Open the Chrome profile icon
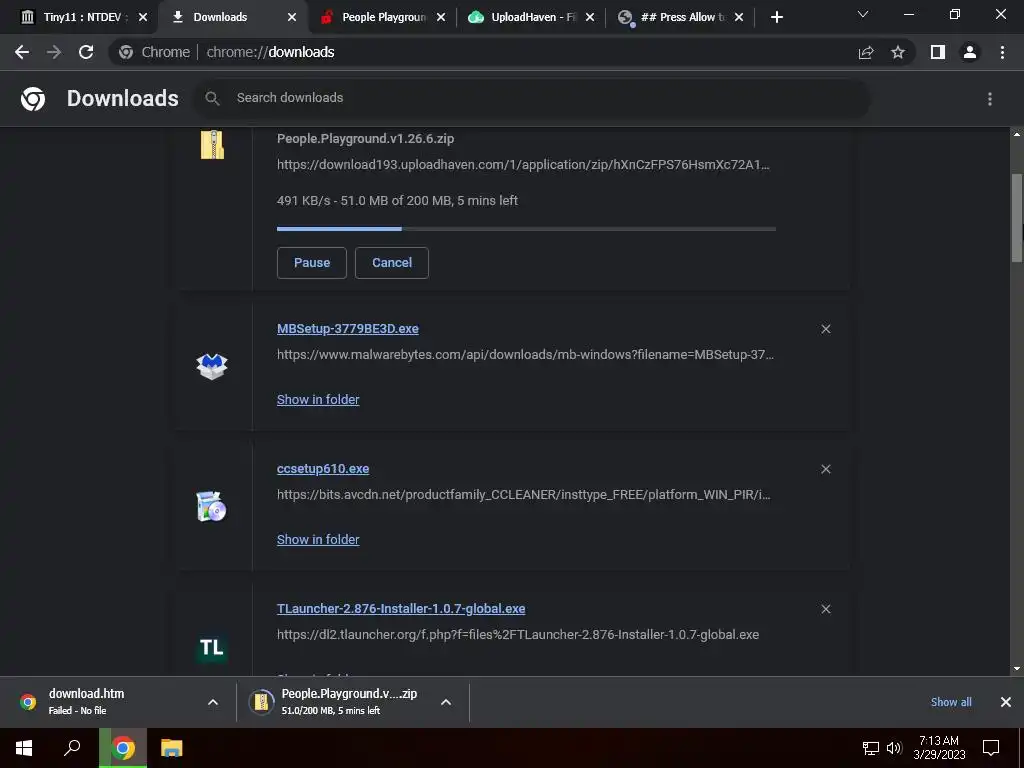The height and width of the screenshot is (768, 1024). [970, 52]
